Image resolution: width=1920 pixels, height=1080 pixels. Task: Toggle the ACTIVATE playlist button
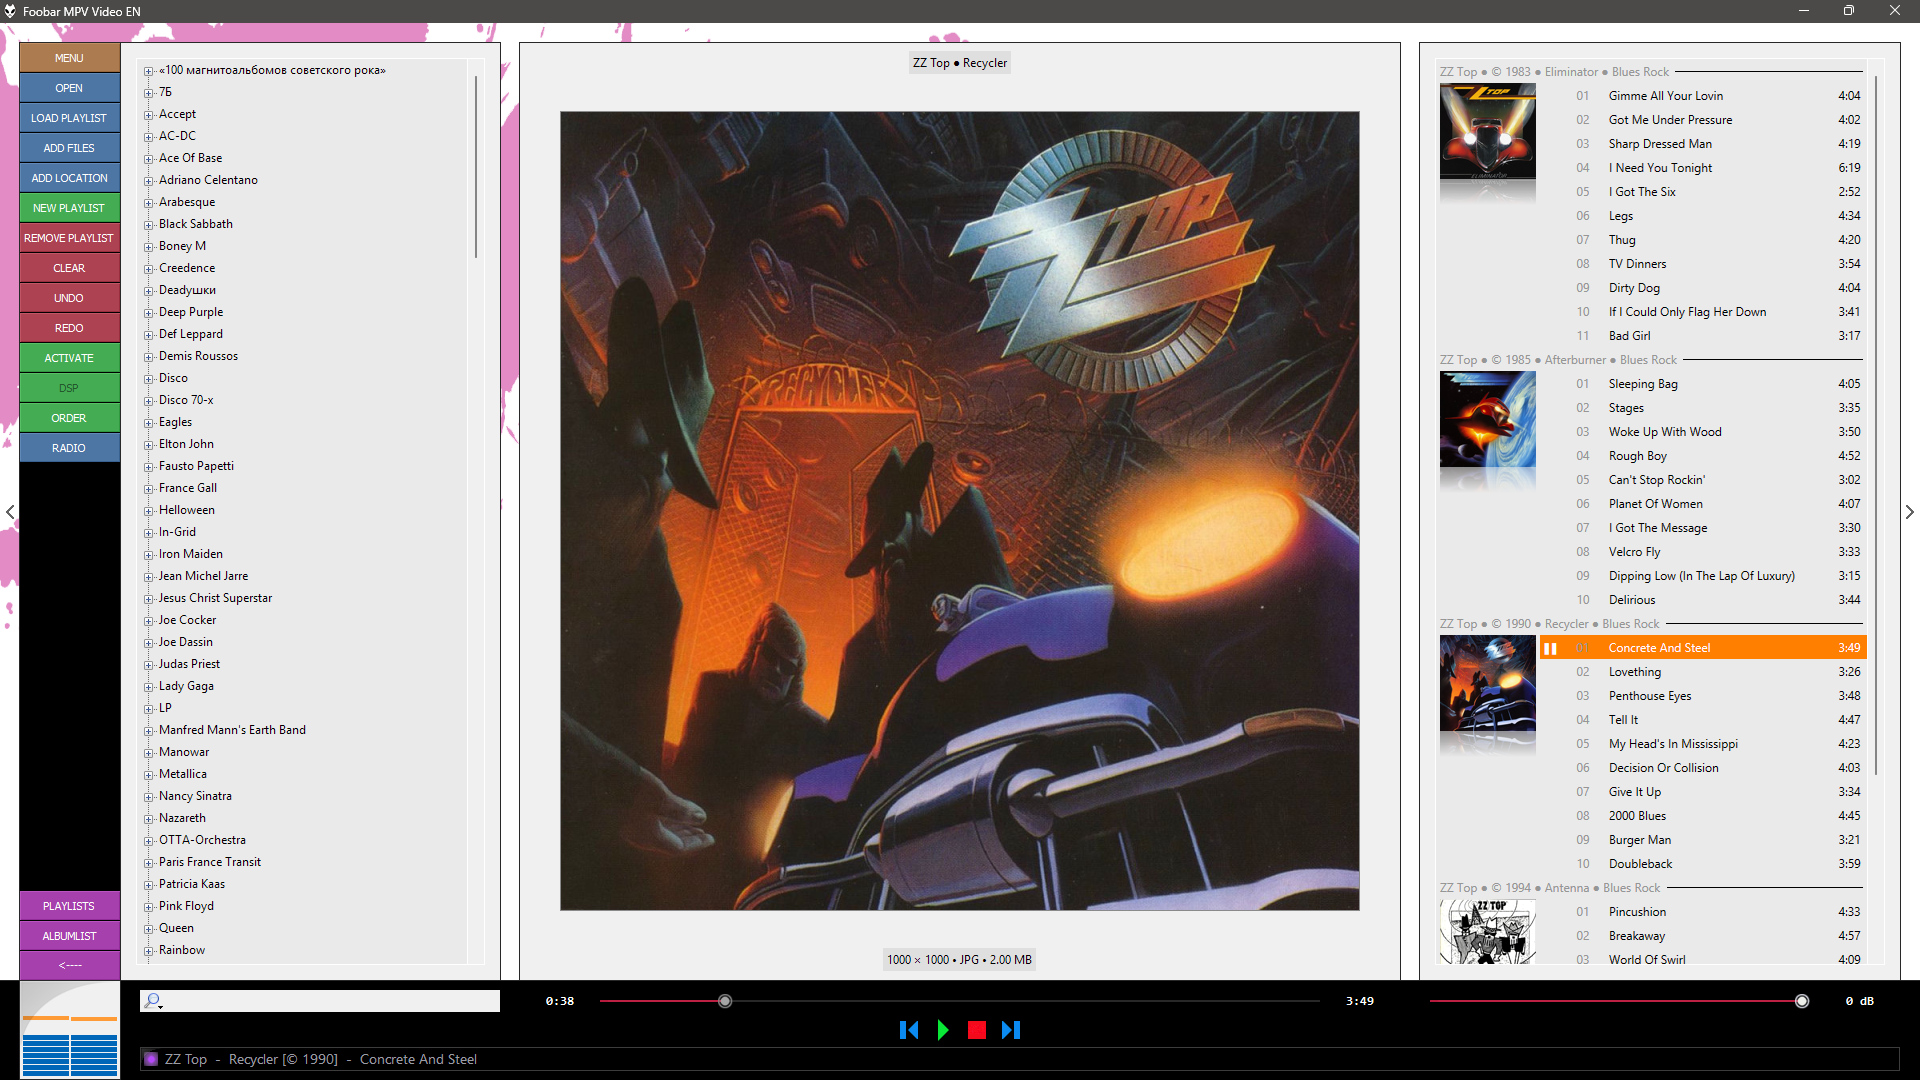tap(69, 358)
